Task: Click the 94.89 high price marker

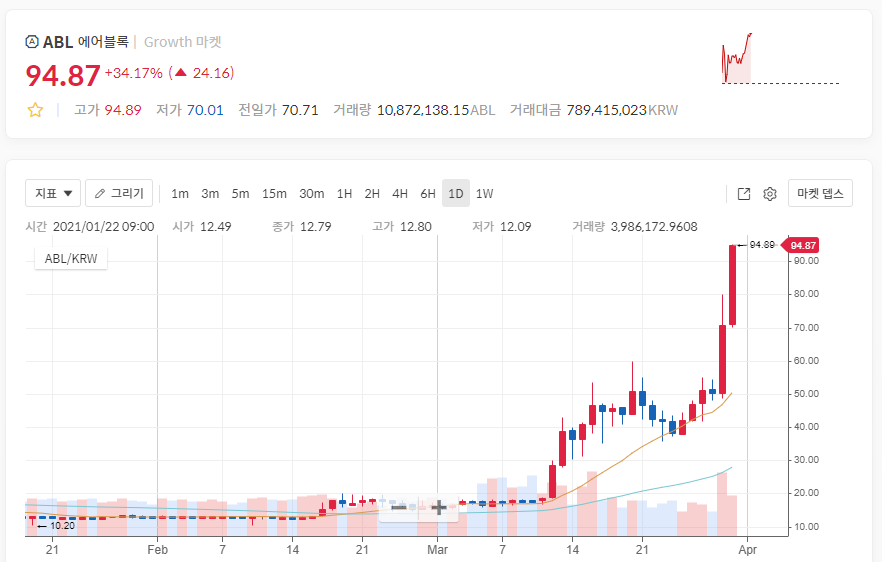Action: 757,245
